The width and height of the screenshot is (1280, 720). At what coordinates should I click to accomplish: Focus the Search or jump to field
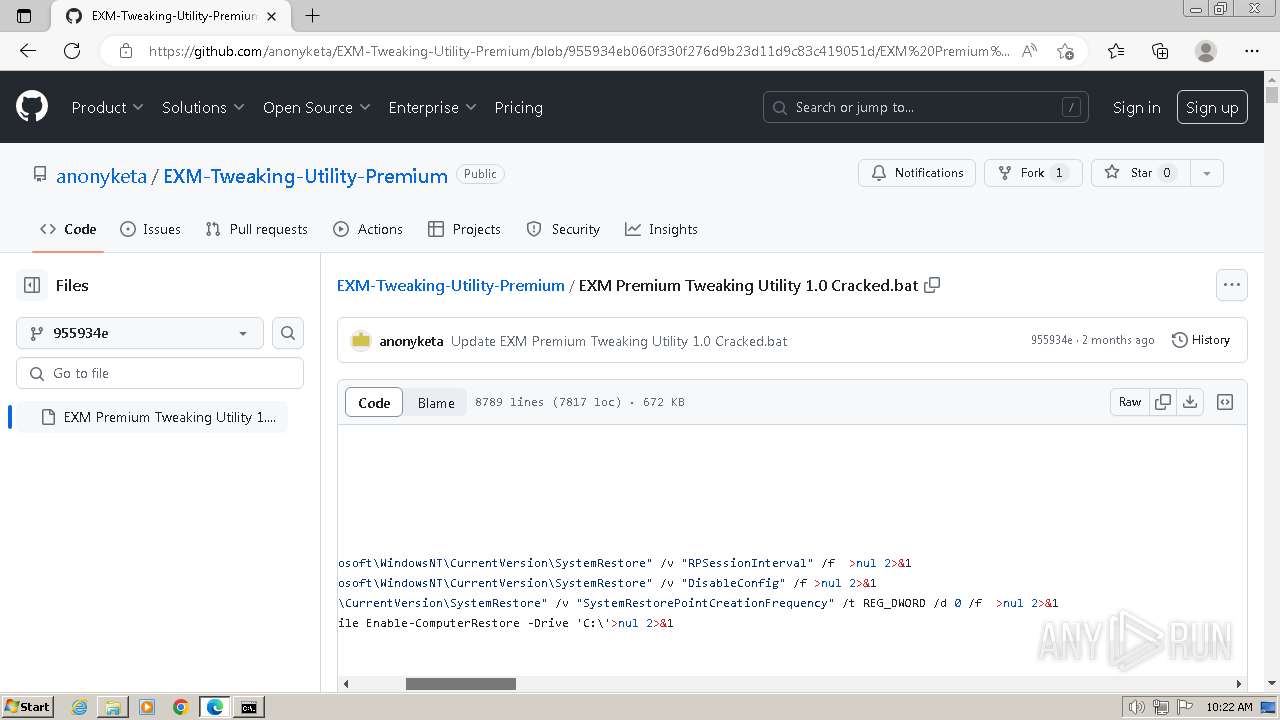926,107
